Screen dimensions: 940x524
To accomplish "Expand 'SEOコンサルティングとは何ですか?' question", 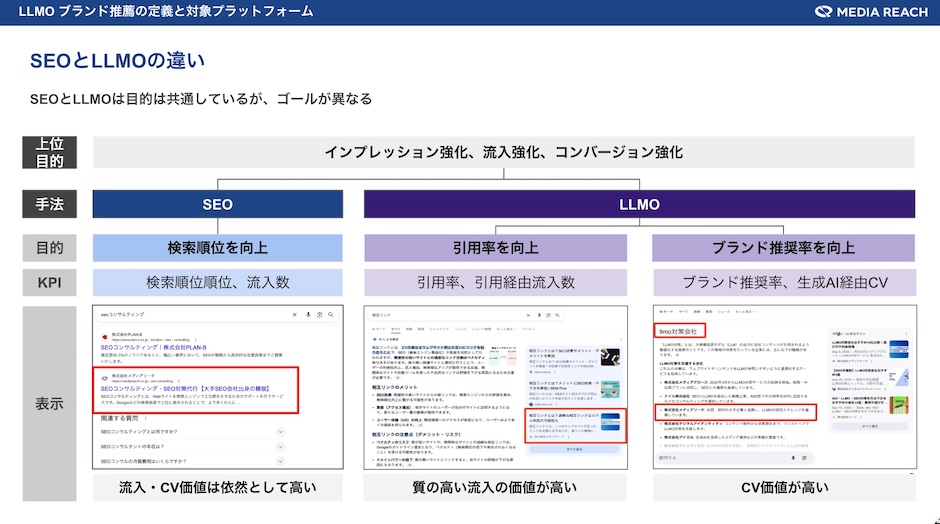I will click(280, 432).
